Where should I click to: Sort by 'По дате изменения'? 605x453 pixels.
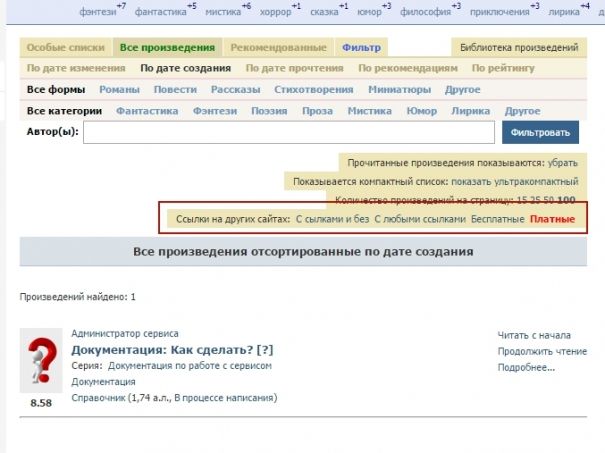(76, 69)
